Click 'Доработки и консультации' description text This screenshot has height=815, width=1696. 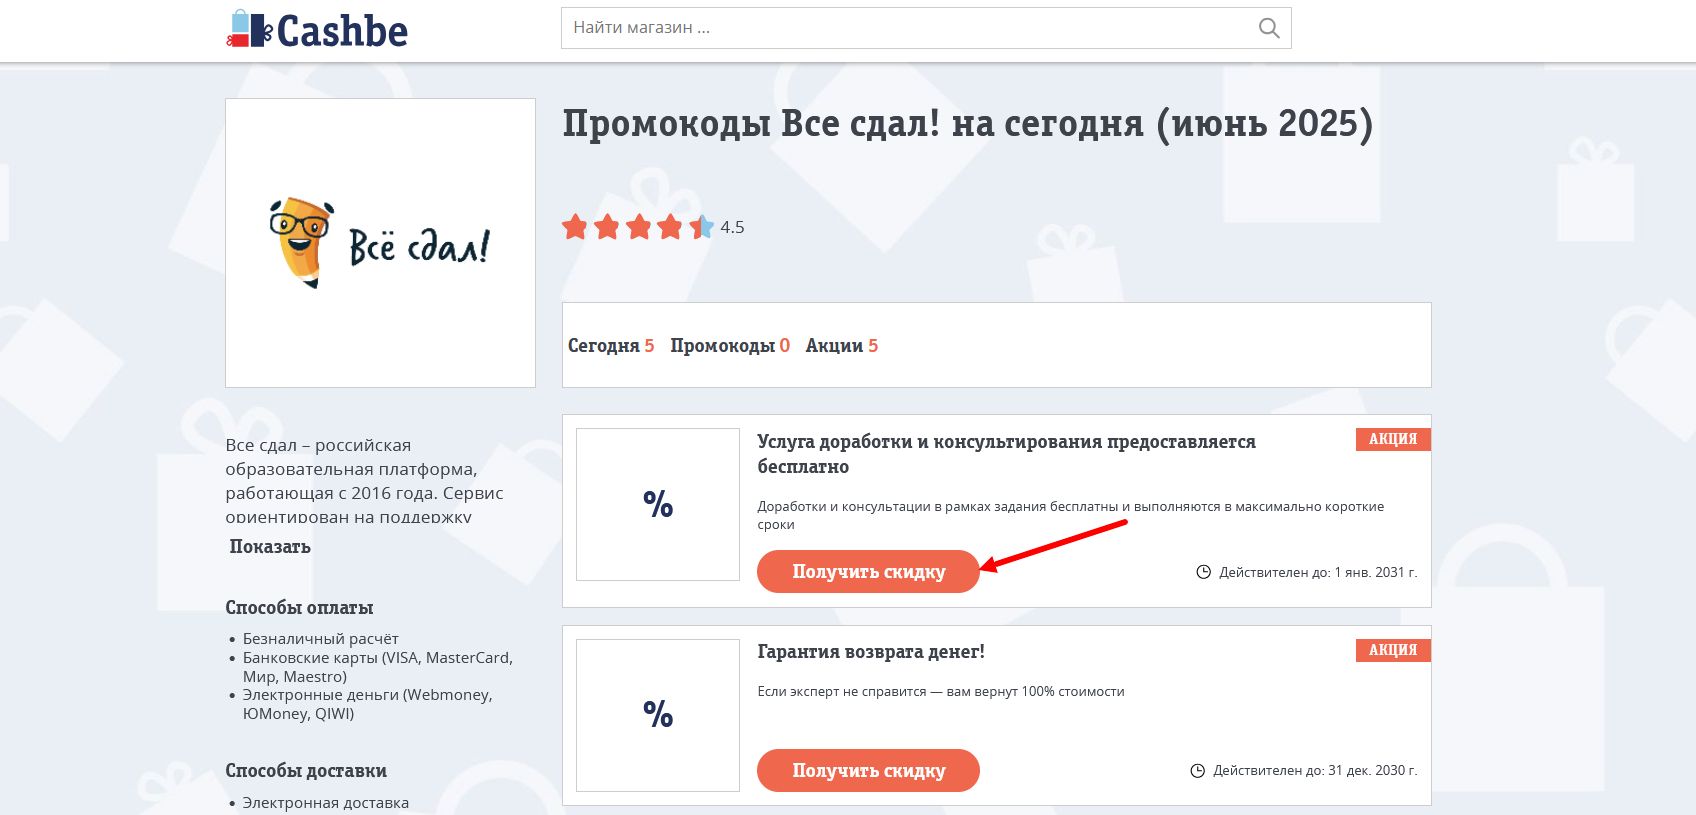point(1071,515)
